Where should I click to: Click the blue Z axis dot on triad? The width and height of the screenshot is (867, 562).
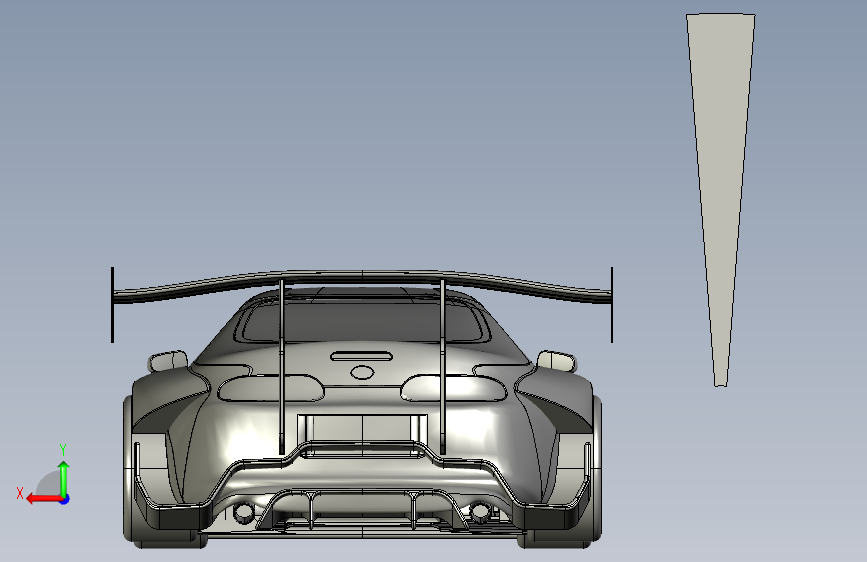coord(65,499)
